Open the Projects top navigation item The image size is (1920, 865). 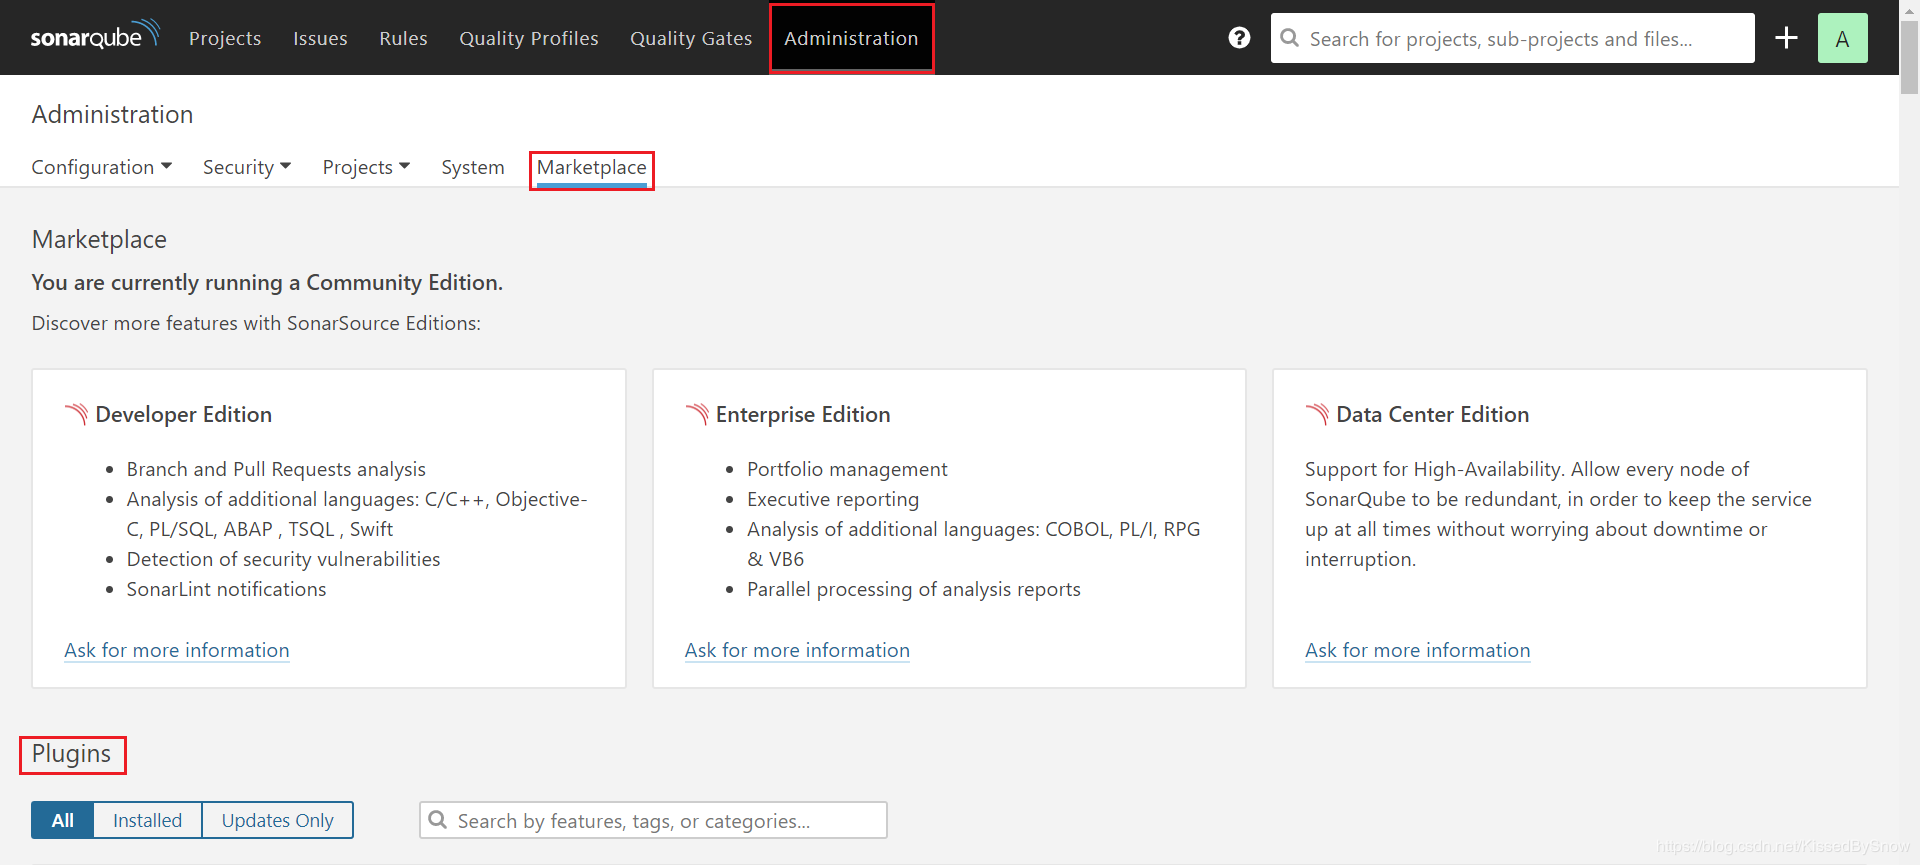point(225,38)
